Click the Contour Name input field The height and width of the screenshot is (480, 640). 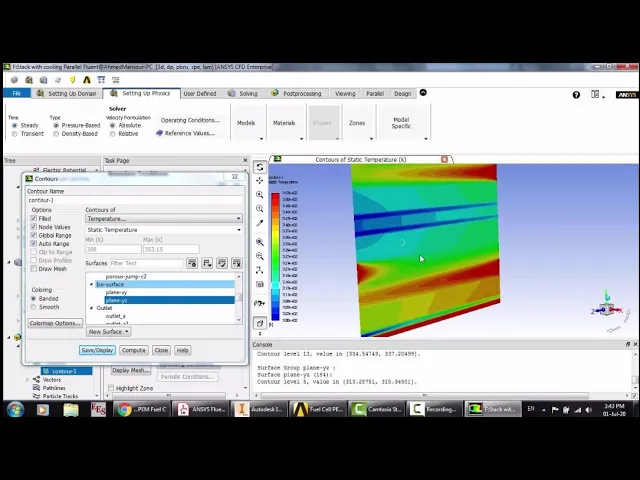(135, 200)
